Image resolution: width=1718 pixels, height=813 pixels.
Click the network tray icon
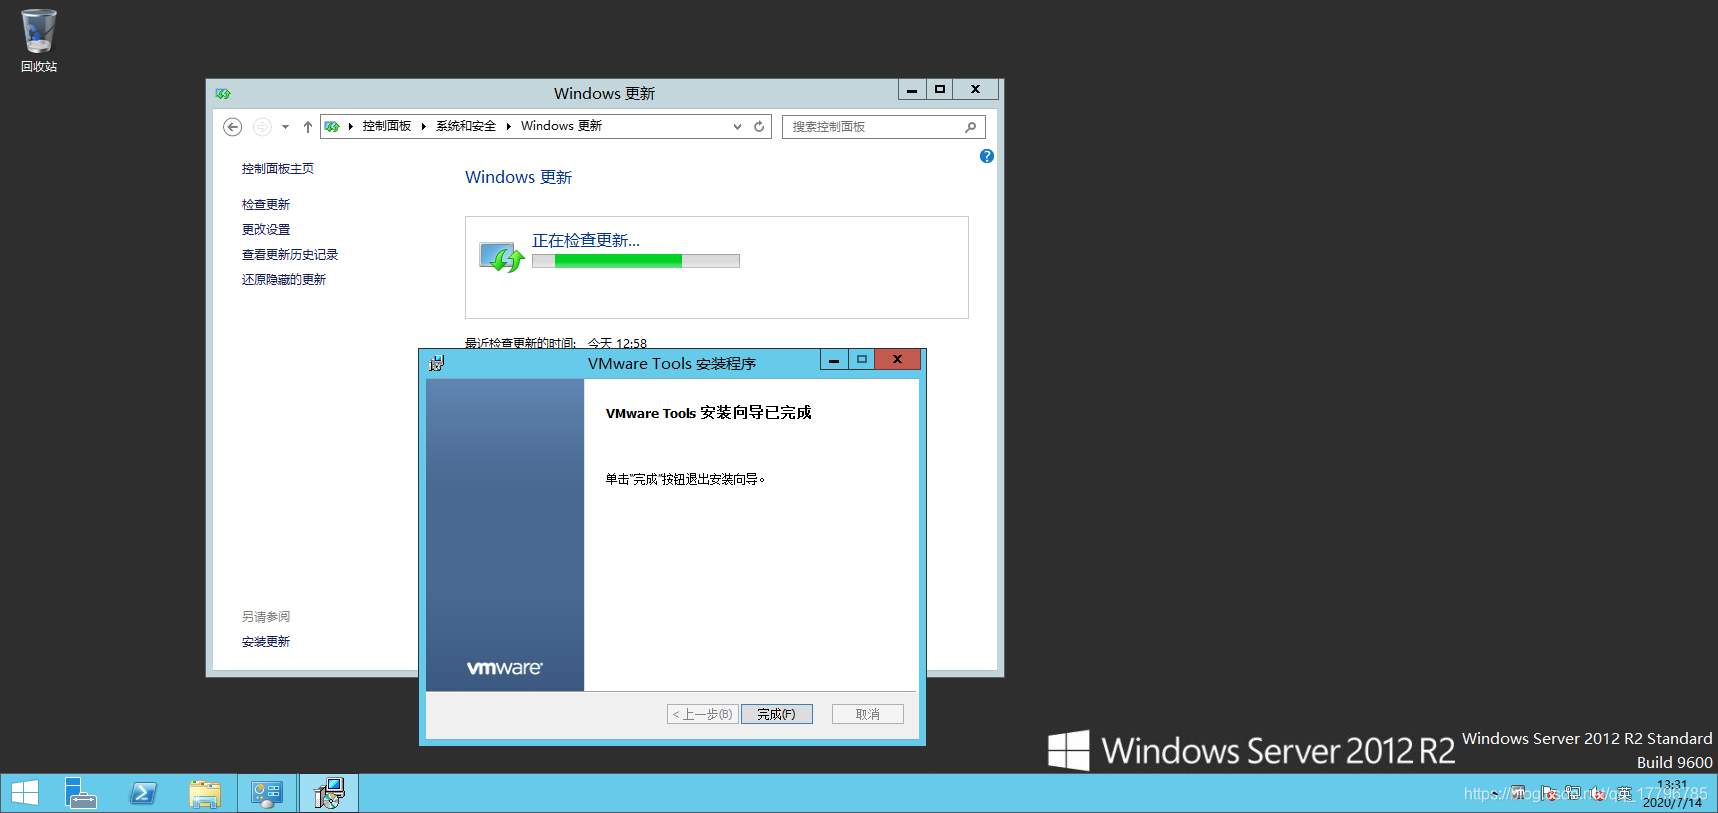(1573, 792)
